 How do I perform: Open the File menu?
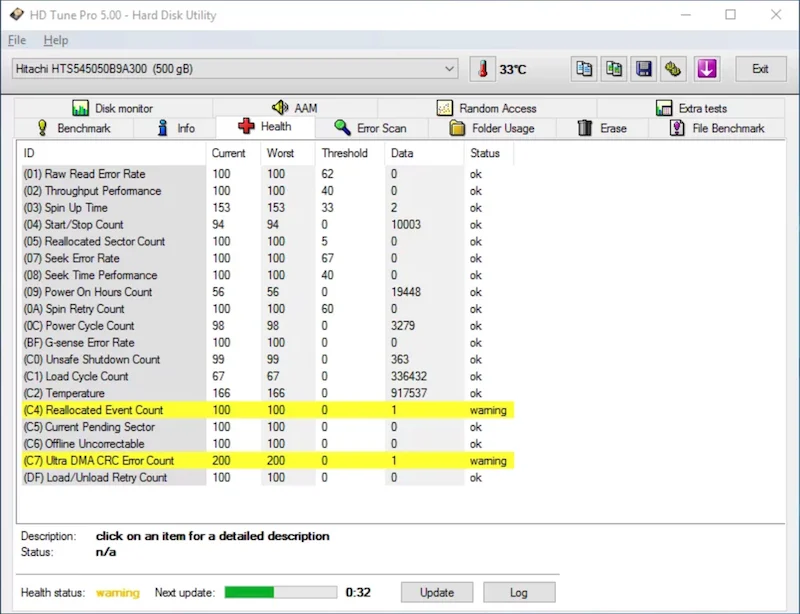click(x=17, y=40)
